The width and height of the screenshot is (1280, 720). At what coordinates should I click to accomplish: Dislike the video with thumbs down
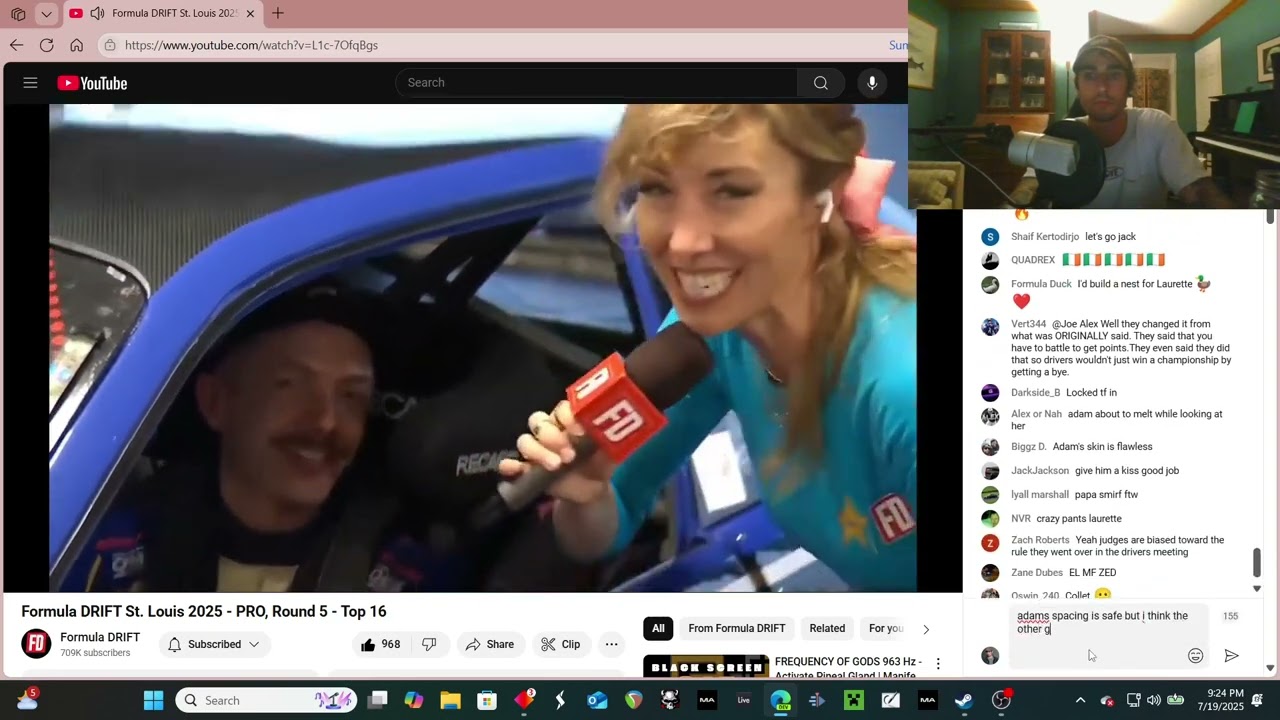pyautogui.click(x=429, y=644)
